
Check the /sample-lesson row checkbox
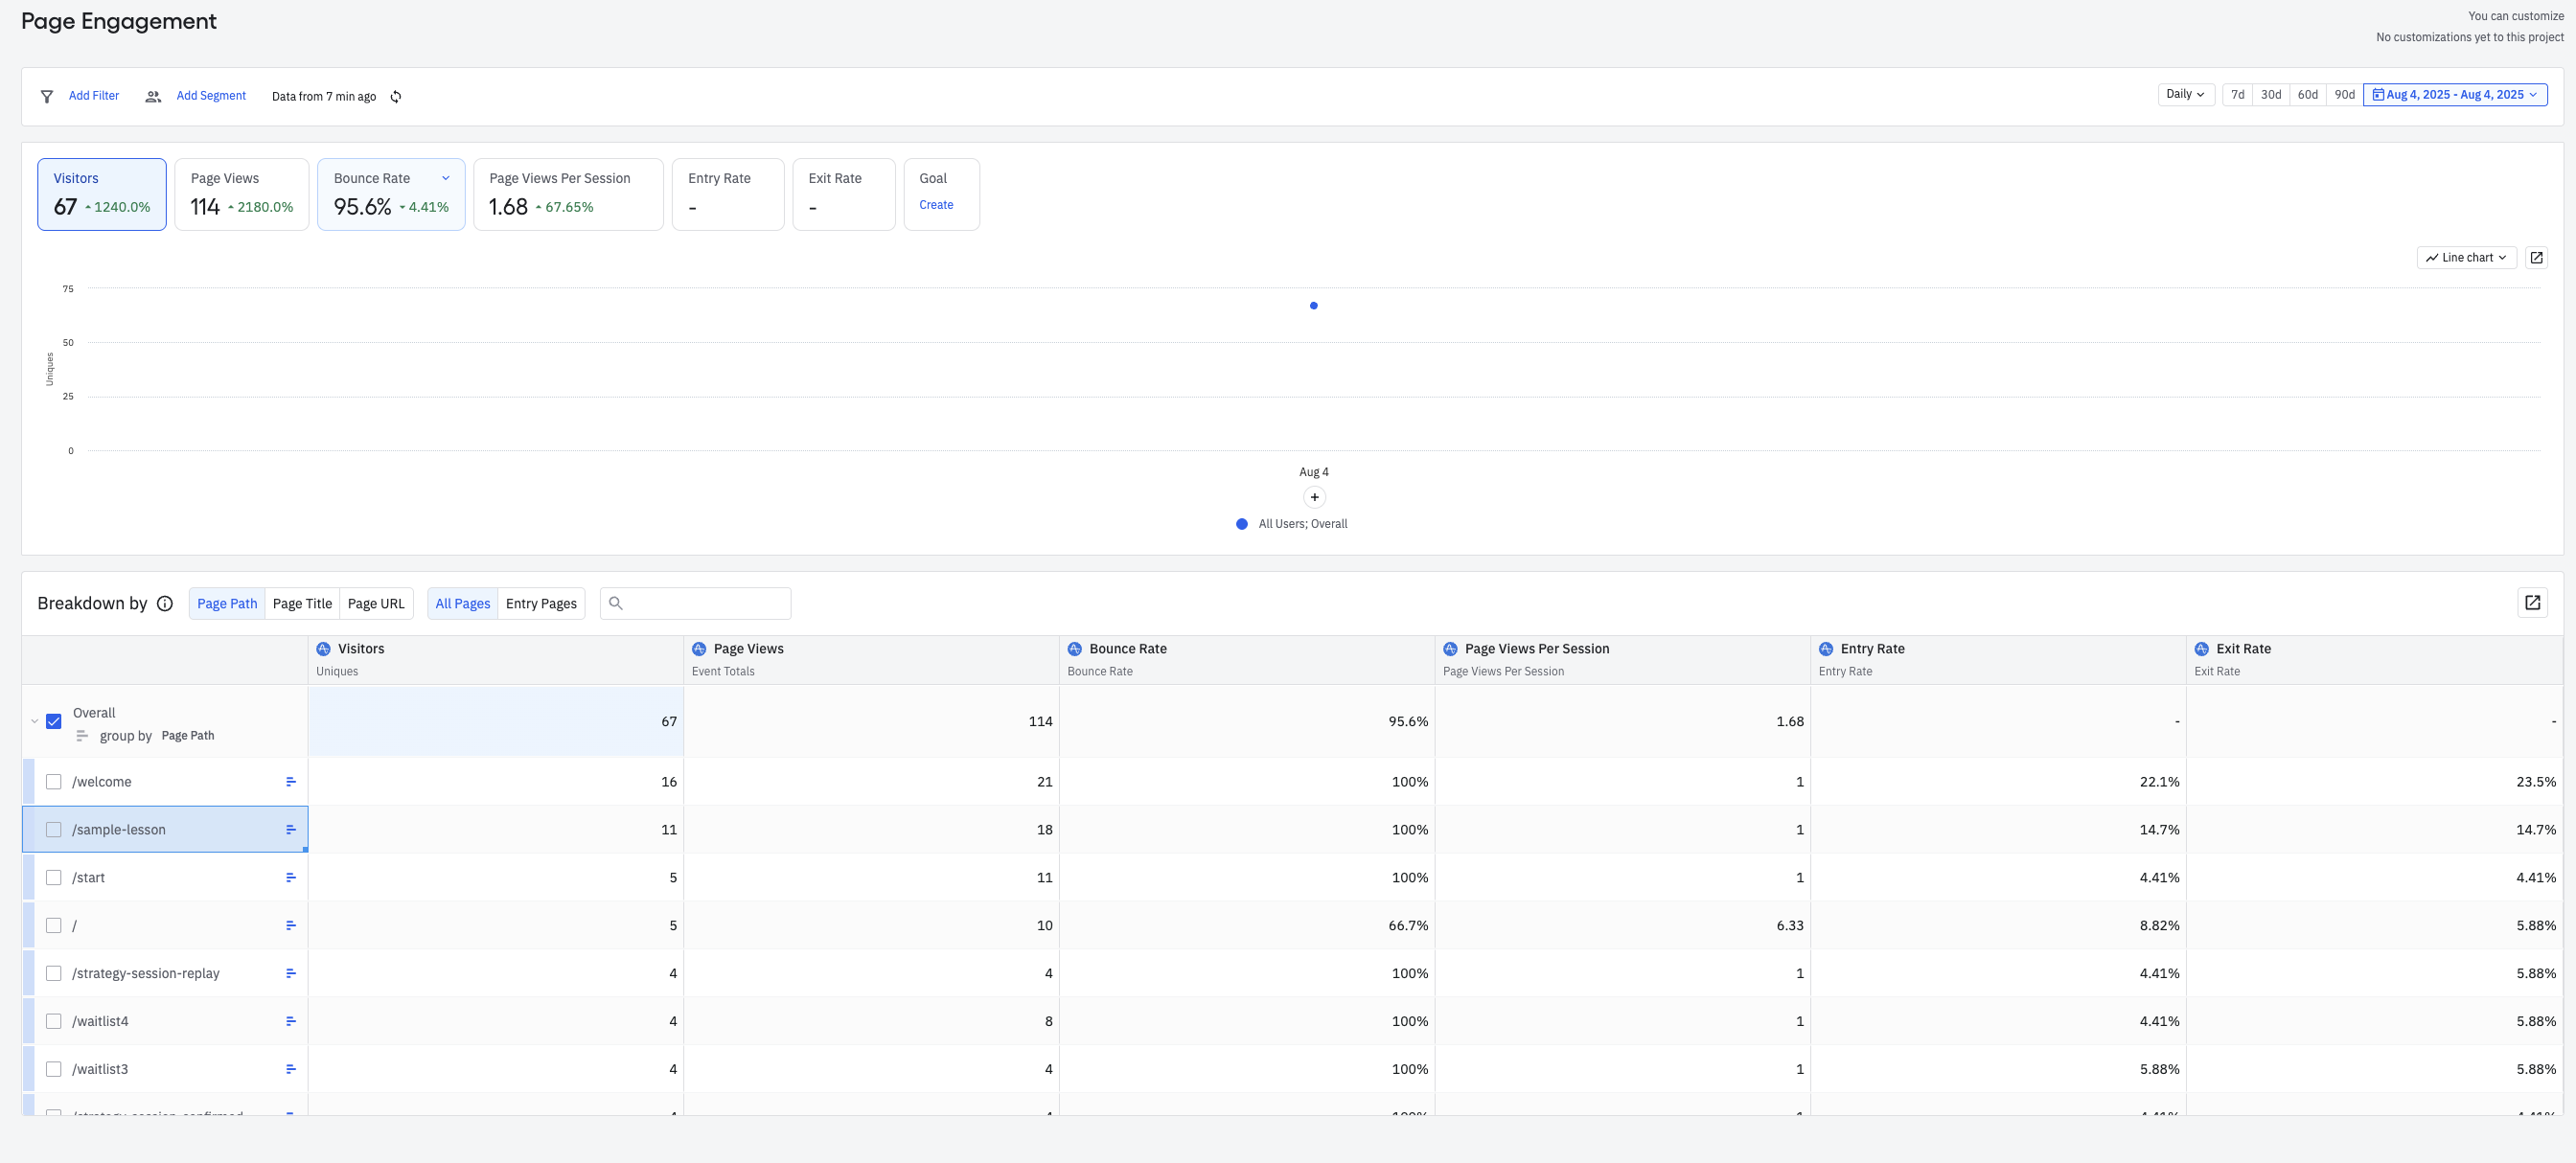tap(54, 830)
